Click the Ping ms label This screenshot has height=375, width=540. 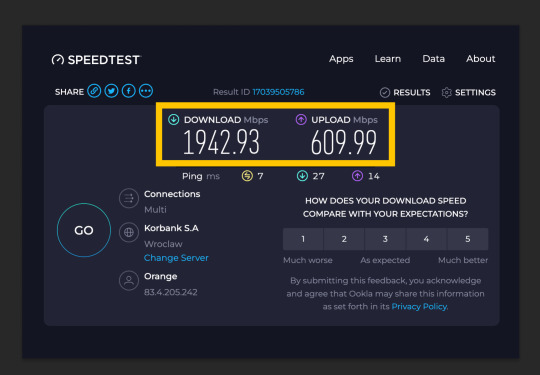201,176
